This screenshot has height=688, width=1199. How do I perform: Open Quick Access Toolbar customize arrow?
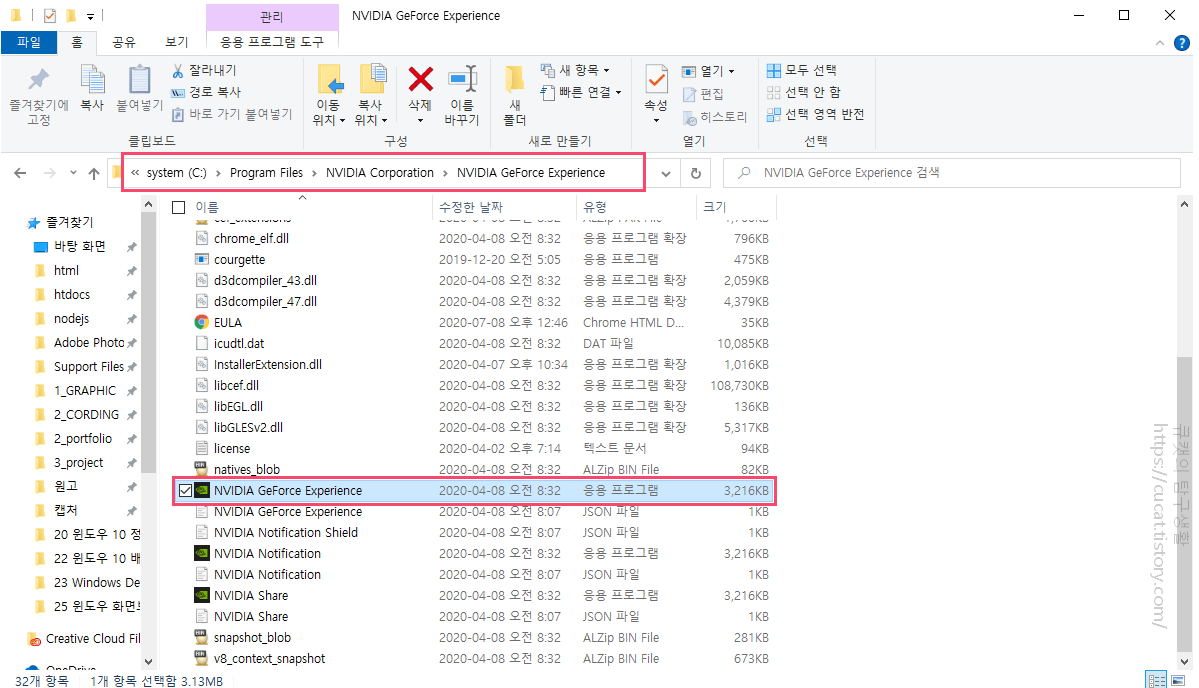point(90,15)
